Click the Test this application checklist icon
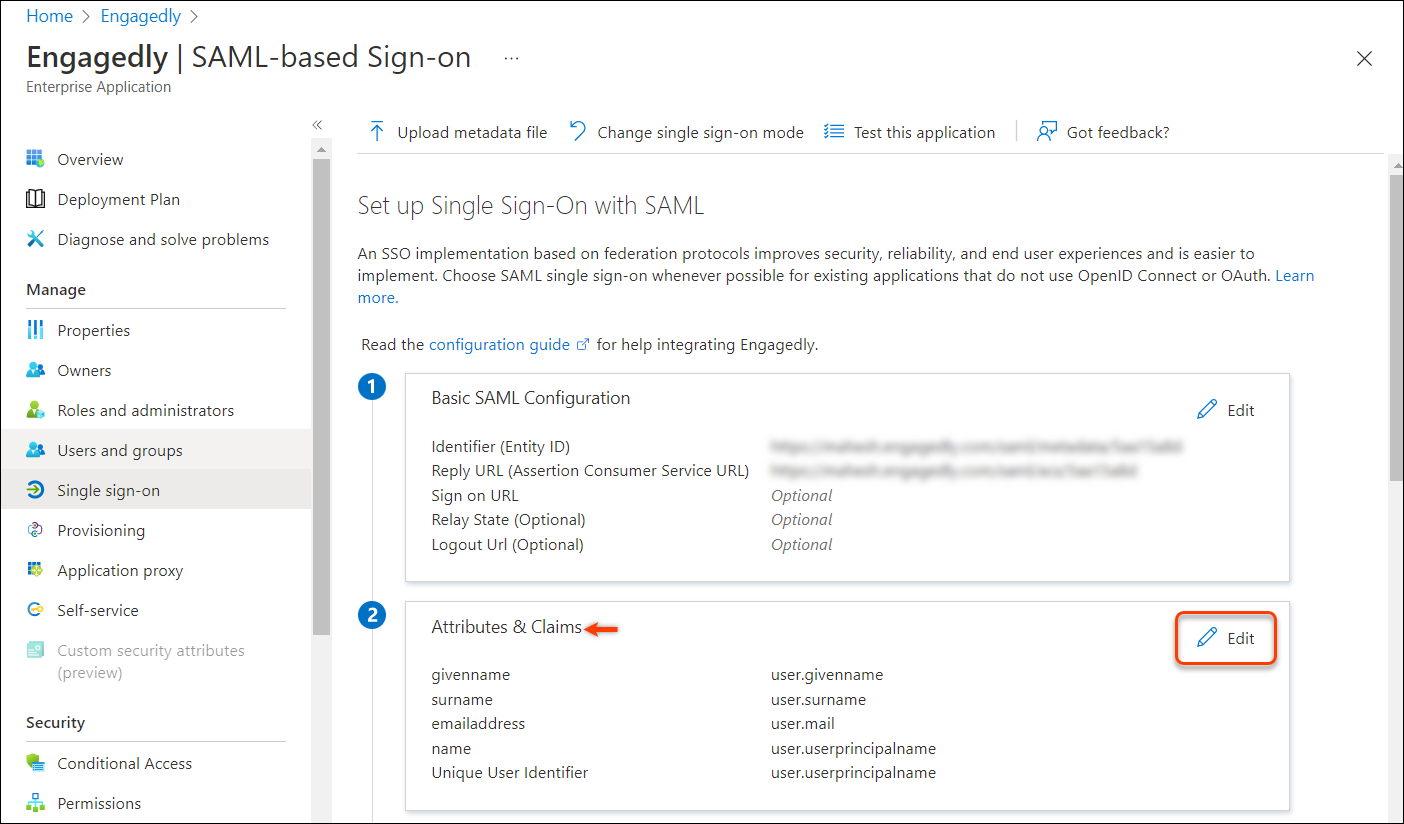The width and height of the screenshot is (1404, 824). point(834,131)
